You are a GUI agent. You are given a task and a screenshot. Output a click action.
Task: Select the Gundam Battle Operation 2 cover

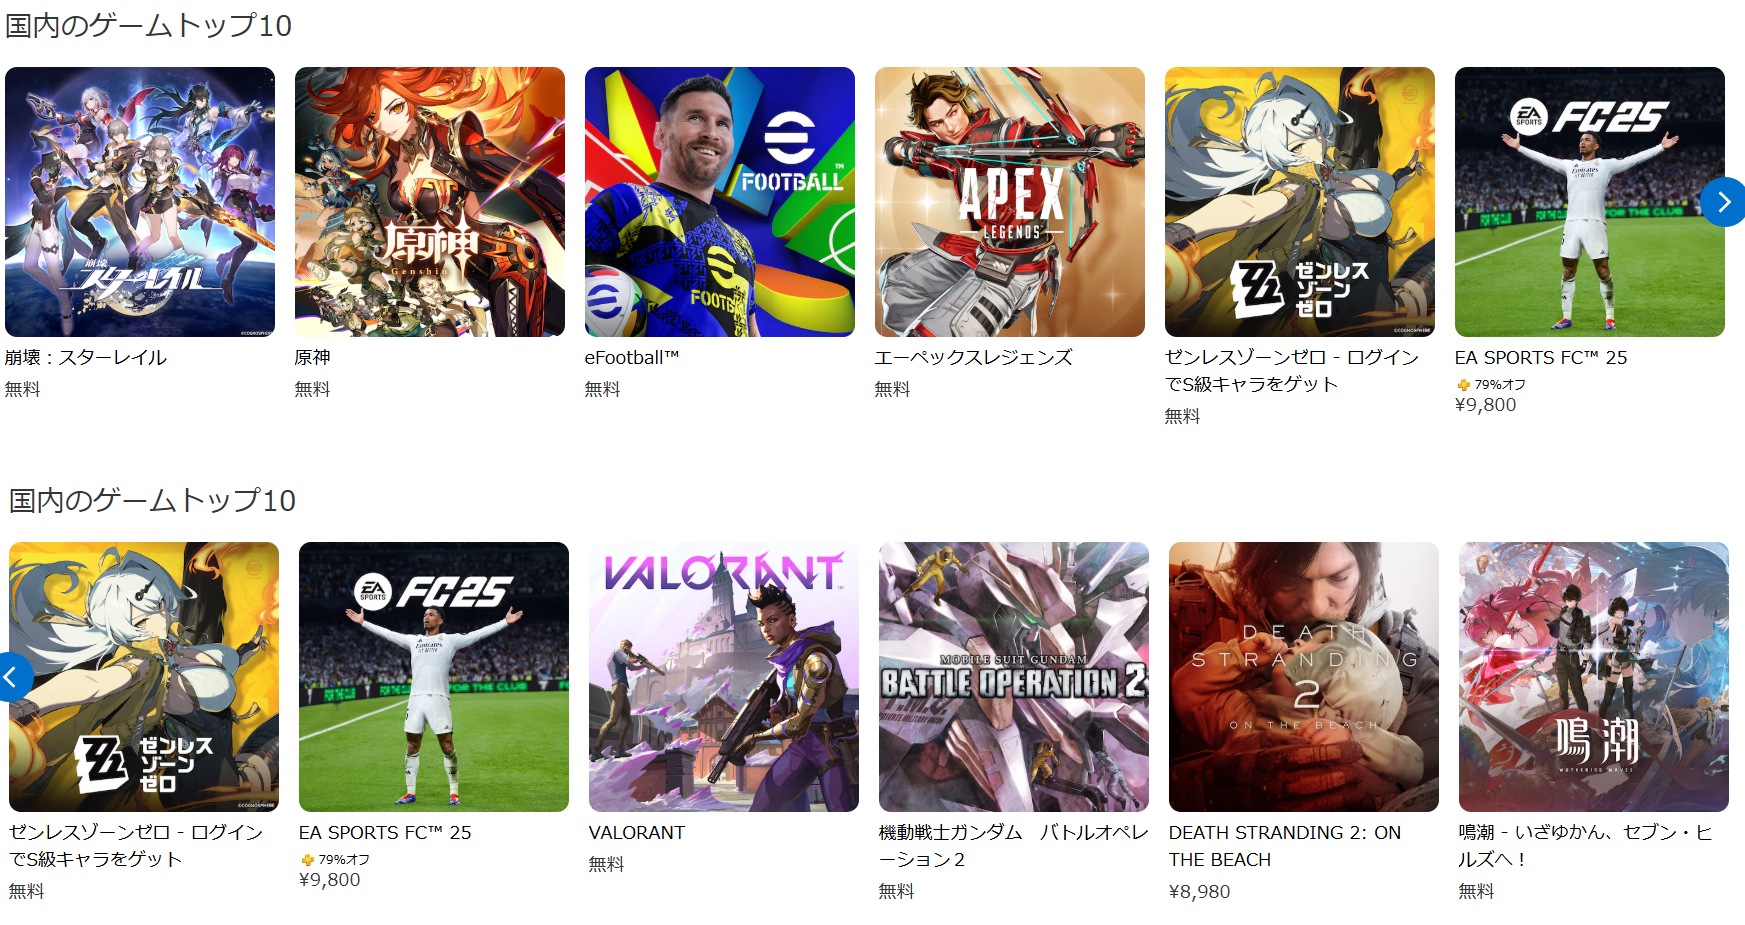(x=1014, y=677)
